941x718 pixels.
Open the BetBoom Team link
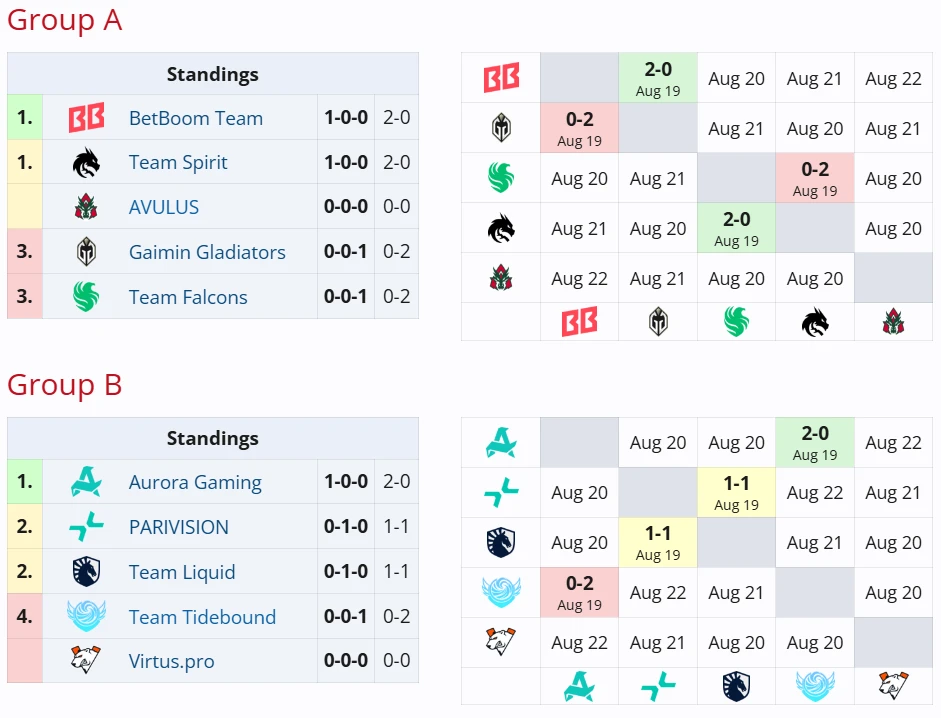[x=196, y=118]
